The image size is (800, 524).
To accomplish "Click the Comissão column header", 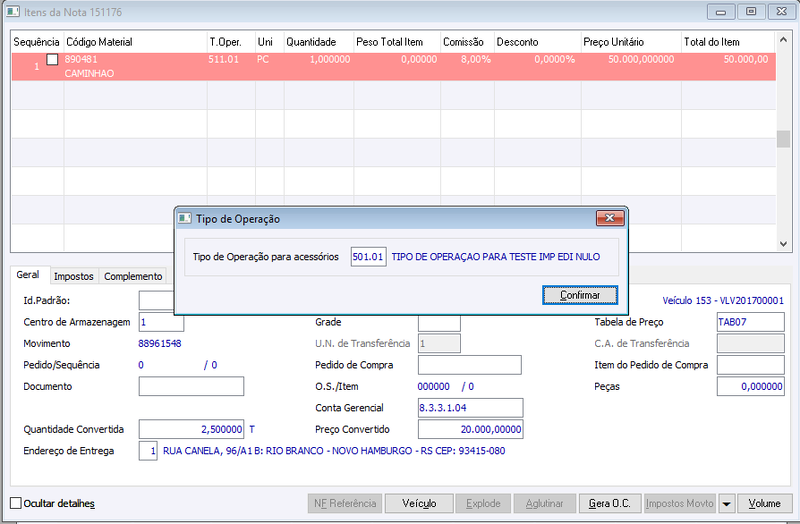I will point(467,42).
